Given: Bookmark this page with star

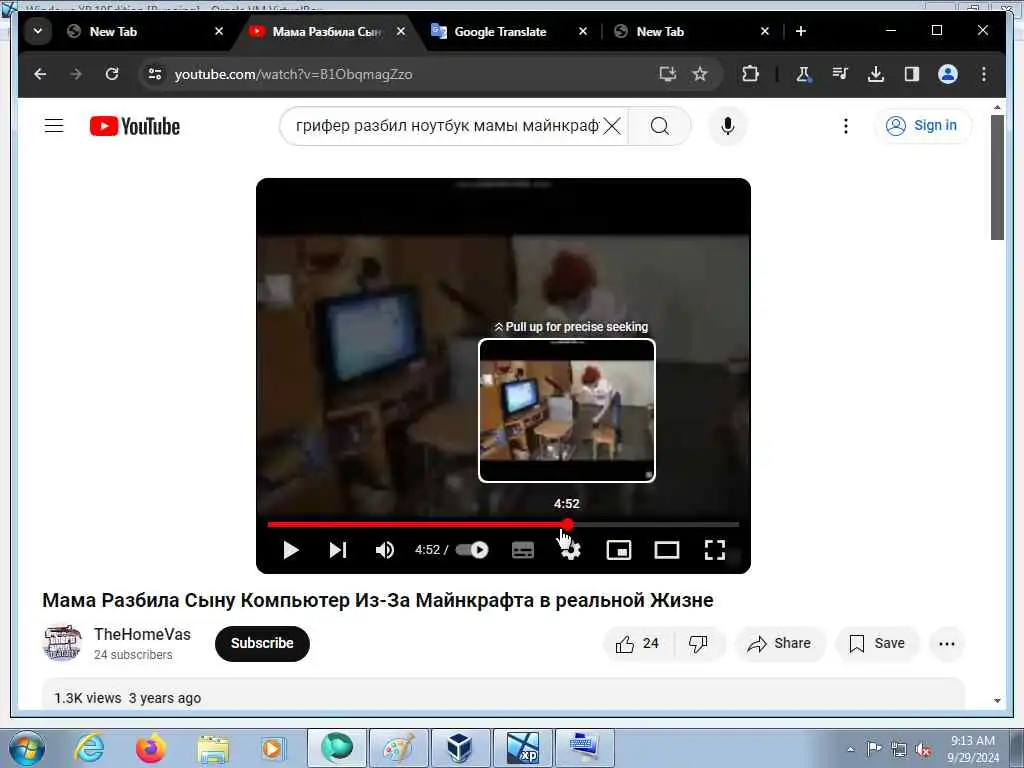Looking at the screenshot, I should [x=700, y=74].
